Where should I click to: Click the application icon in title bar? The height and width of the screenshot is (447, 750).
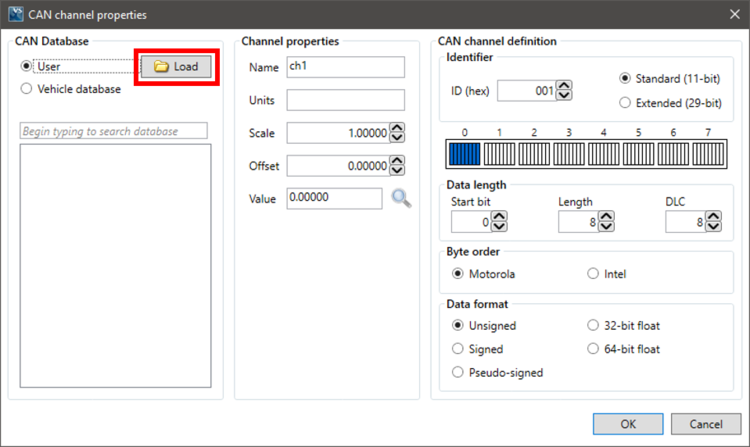pyautogui.click(x=16, y=14)
